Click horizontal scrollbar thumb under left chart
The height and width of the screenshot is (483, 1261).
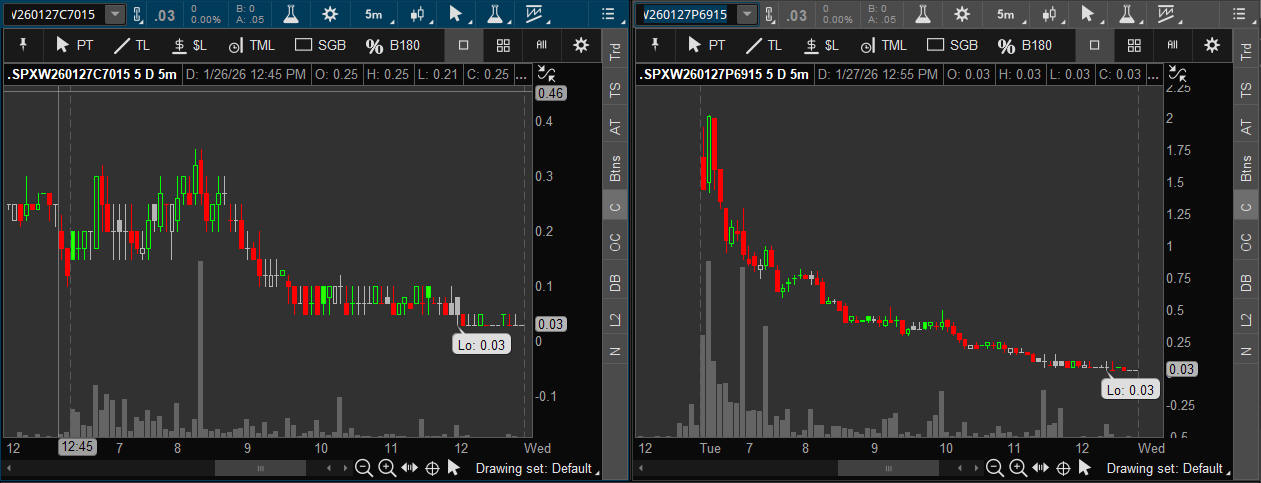[x=260, y=468]
